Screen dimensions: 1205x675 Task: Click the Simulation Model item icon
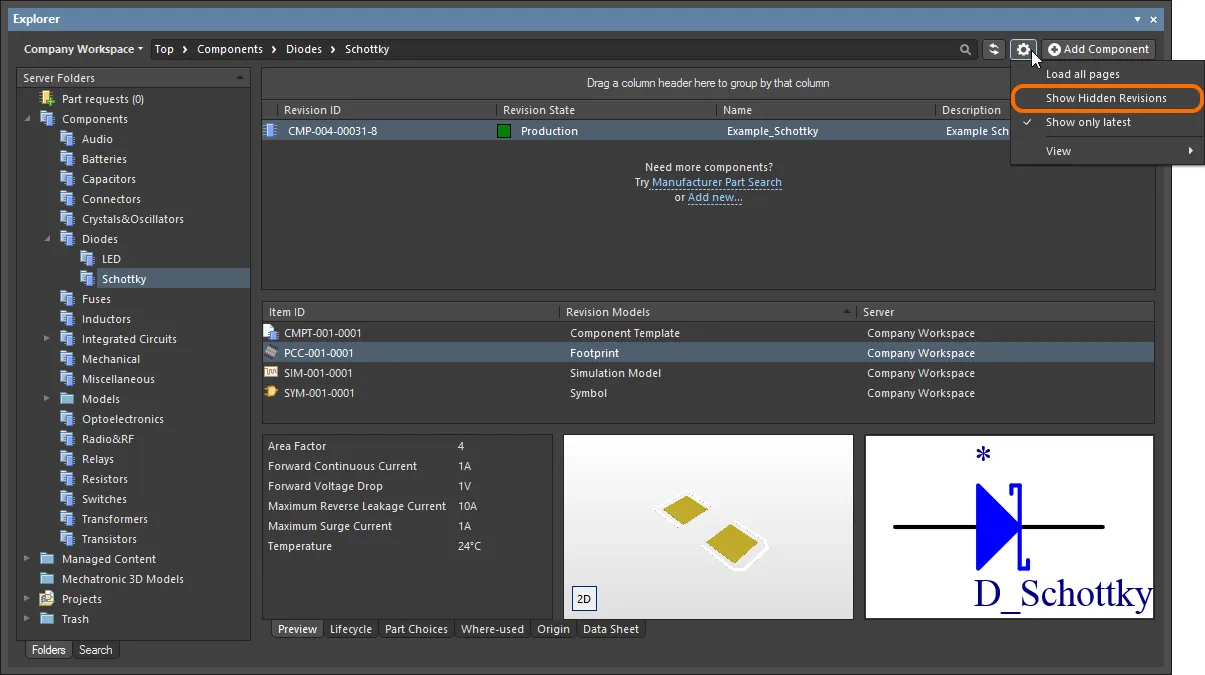coord(270,372)
